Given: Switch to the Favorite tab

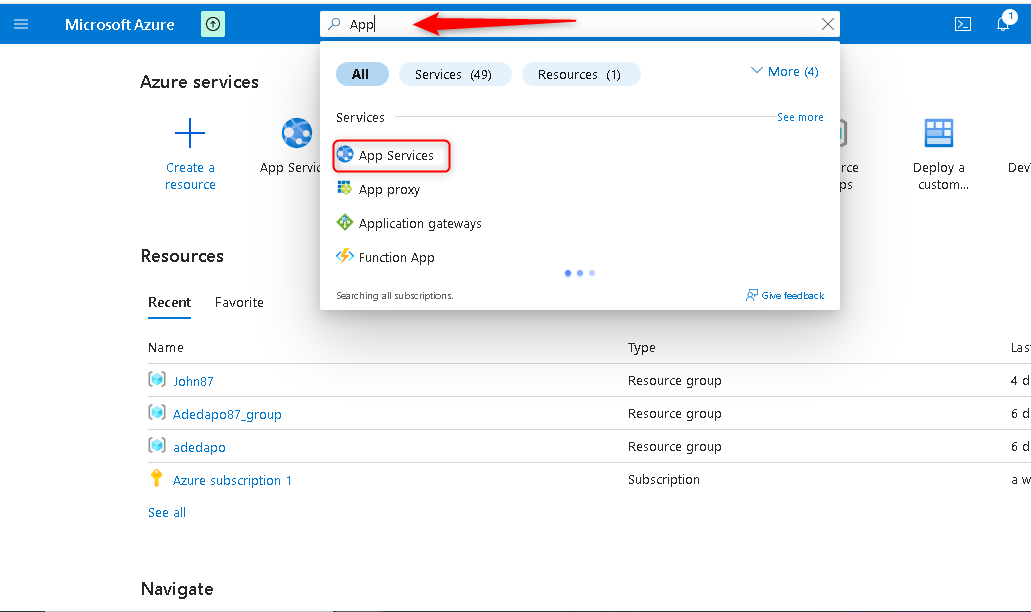Looking at the screenshot, I should coord(238,302).
